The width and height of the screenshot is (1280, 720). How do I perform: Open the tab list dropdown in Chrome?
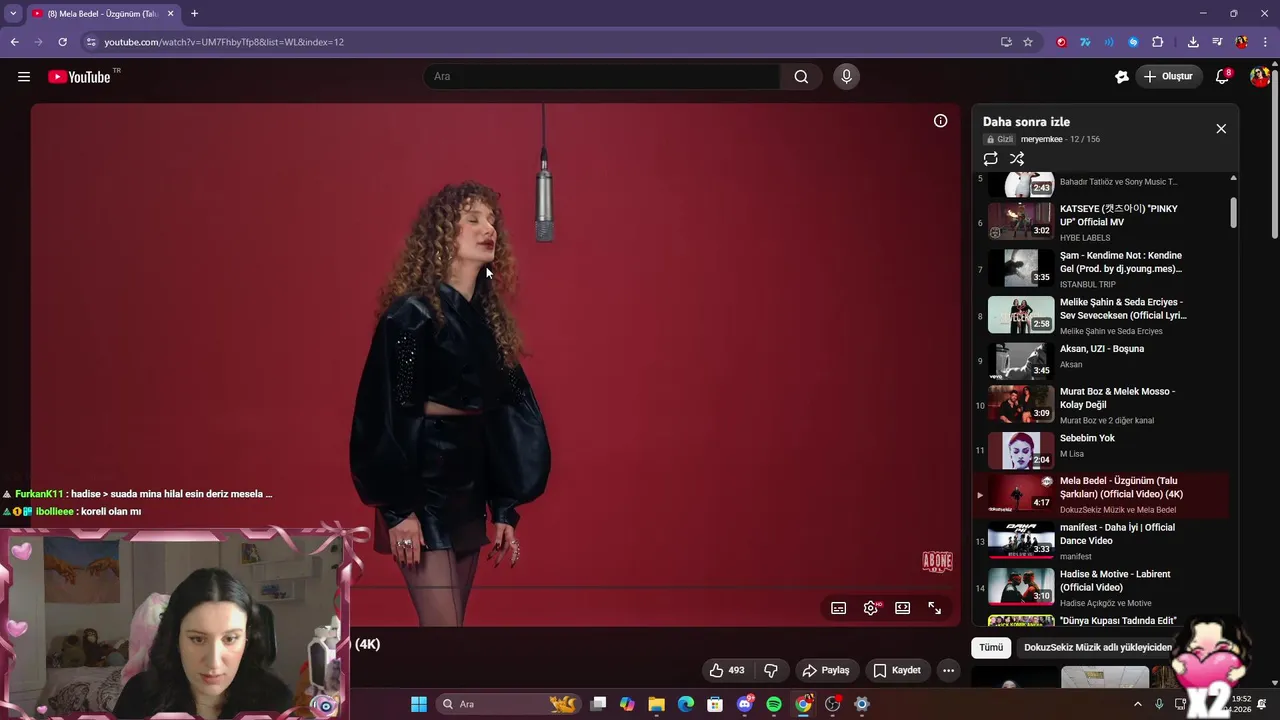click(13, 13)
